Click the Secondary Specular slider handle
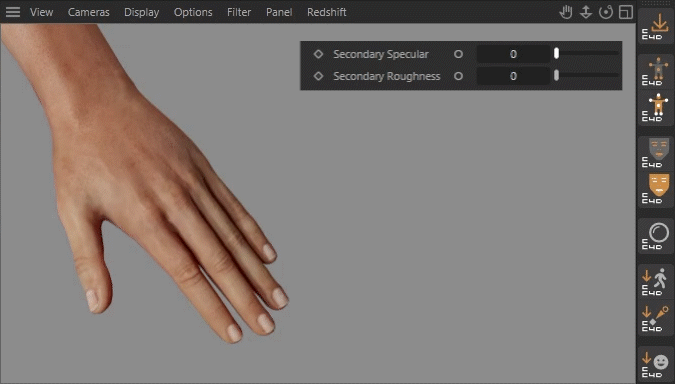This screenshot has height=384, width=675. click(x=556, y=53)
